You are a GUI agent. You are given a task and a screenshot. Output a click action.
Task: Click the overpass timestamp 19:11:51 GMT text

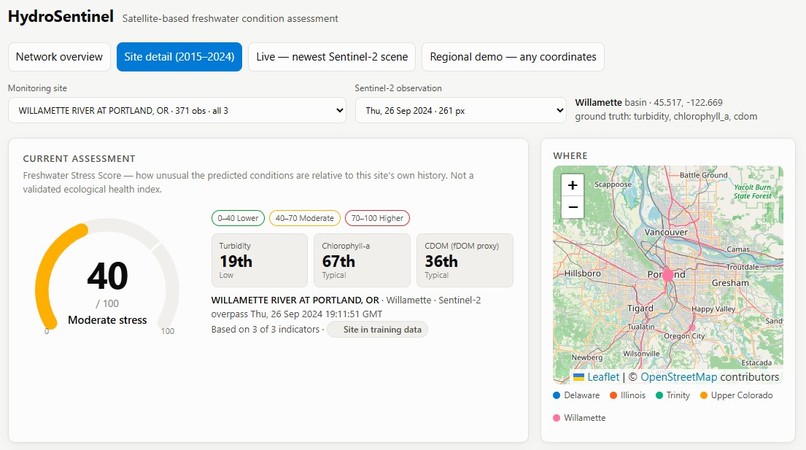(x=297, y=314)
